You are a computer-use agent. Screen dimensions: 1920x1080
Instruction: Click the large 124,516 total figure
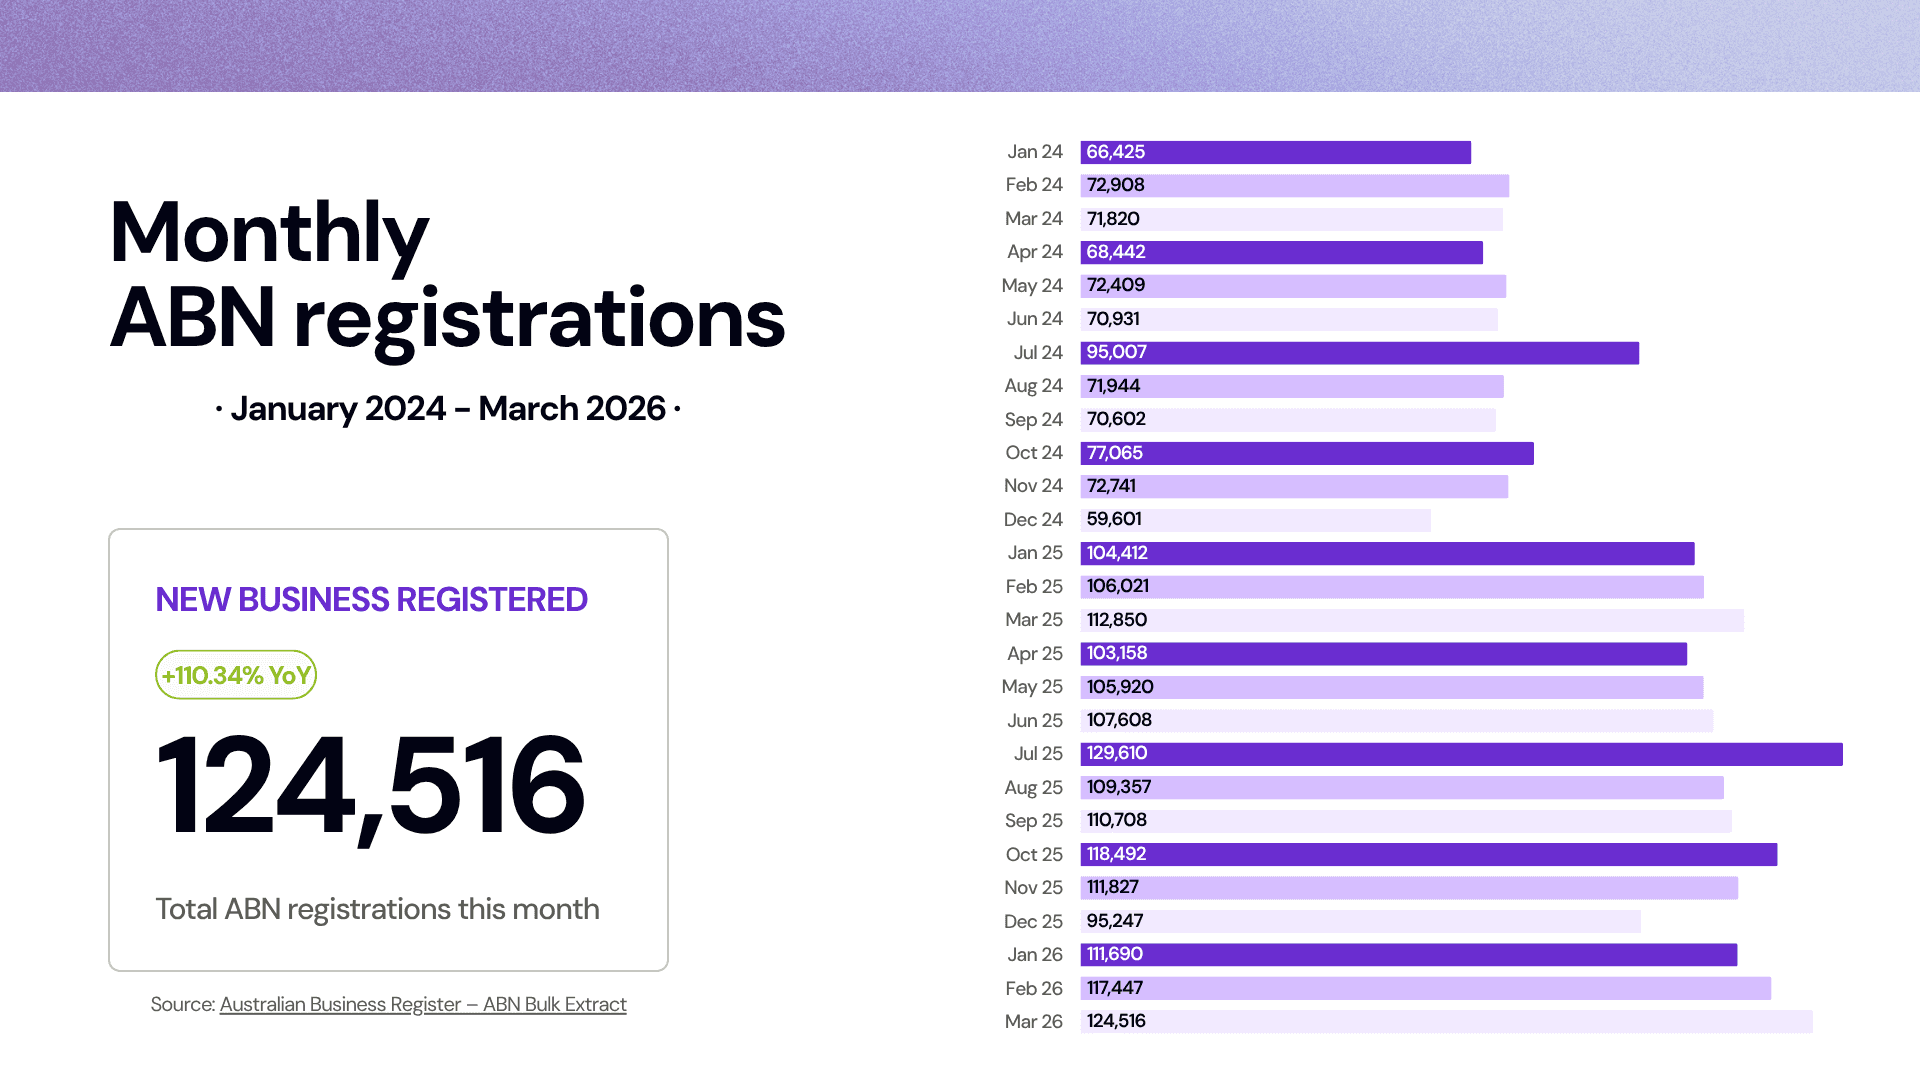tap(370, 785)
